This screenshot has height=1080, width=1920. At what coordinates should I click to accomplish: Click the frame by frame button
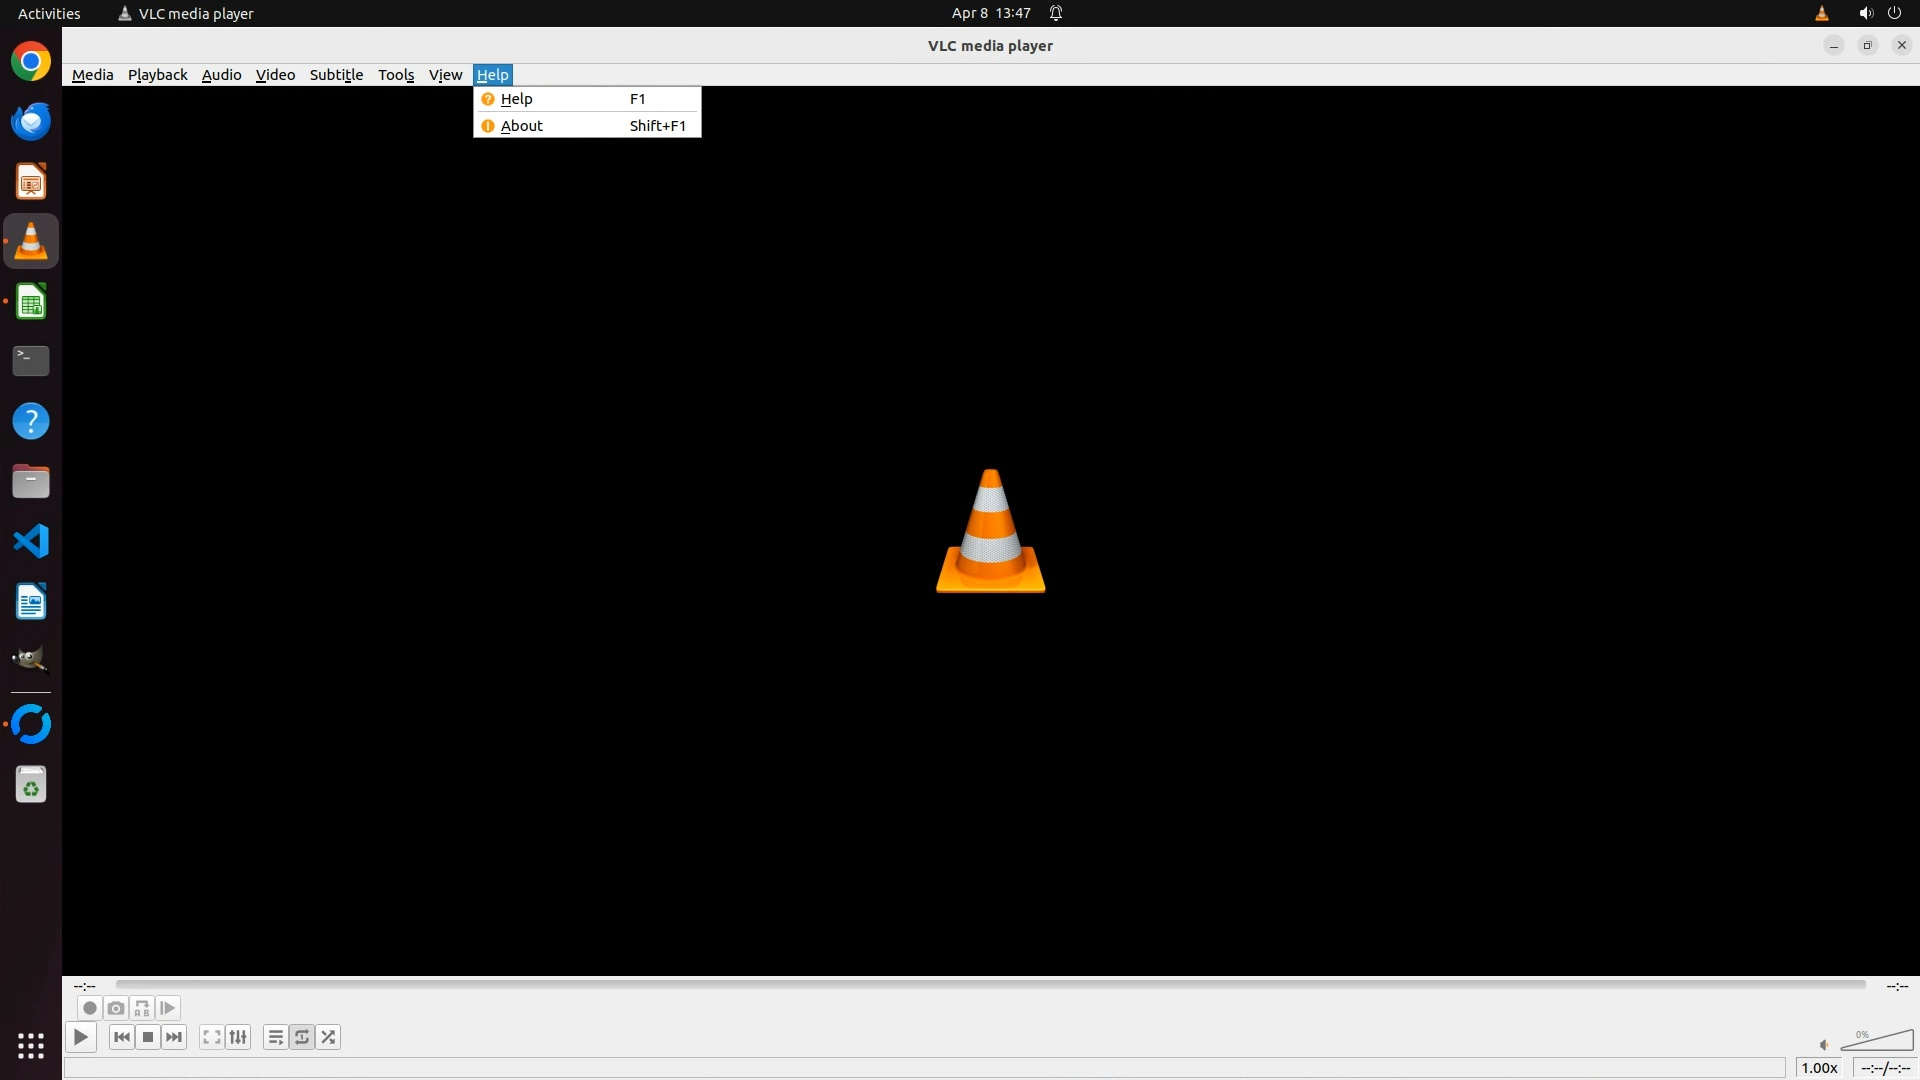(x=168, y=1008)
